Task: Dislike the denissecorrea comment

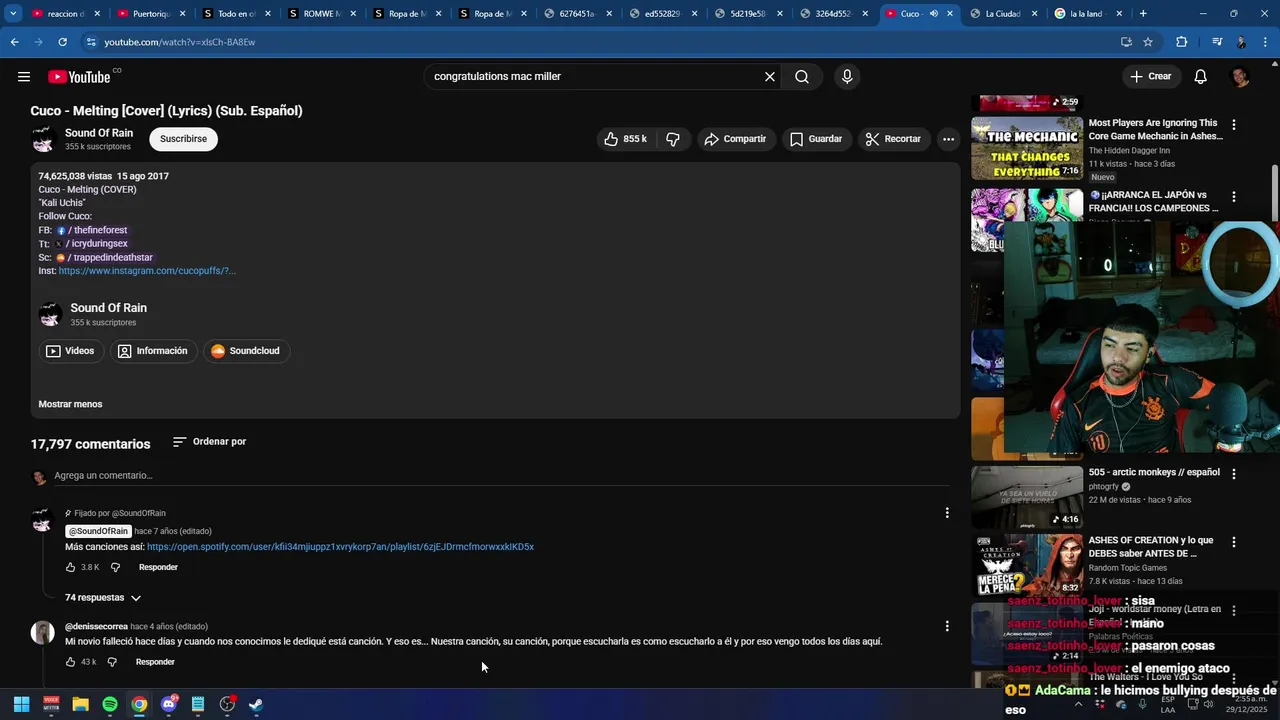Action: 112,662
